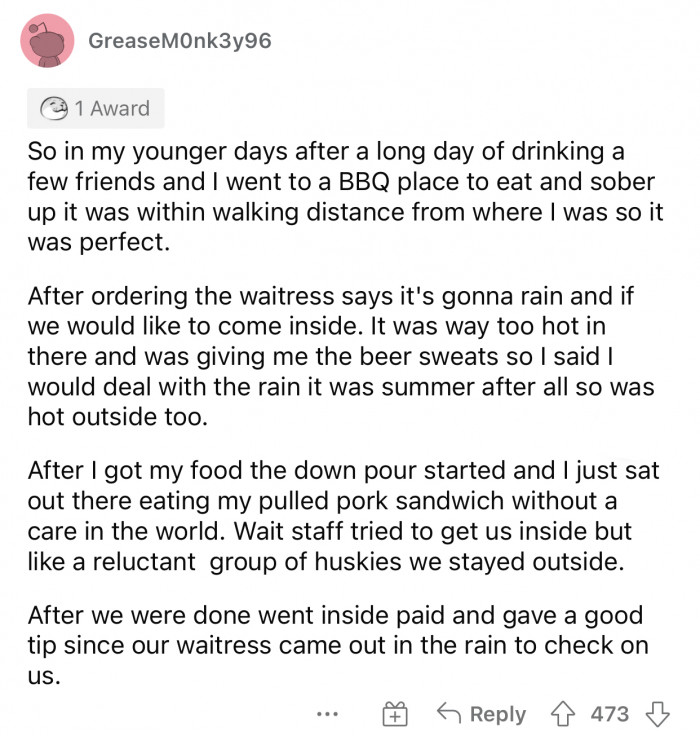This screenshot has height=736, width=700.
Task: Open the three-dot more options menu
Action: coord(327,714)
